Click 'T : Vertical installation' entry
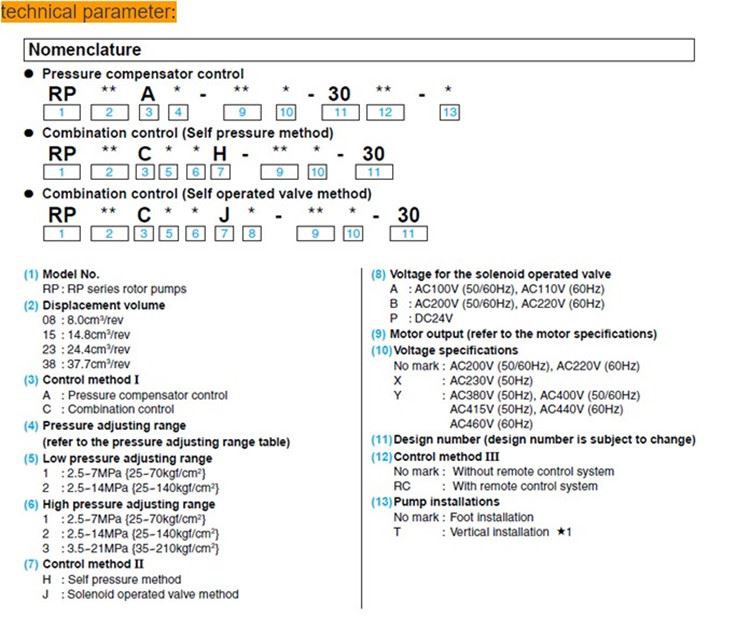 click(482, 532)
